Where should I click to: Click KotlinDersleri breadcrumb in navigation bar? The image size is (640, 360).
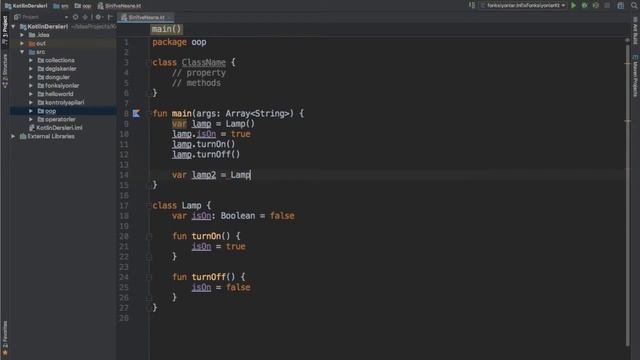click(x=26, y=6)
